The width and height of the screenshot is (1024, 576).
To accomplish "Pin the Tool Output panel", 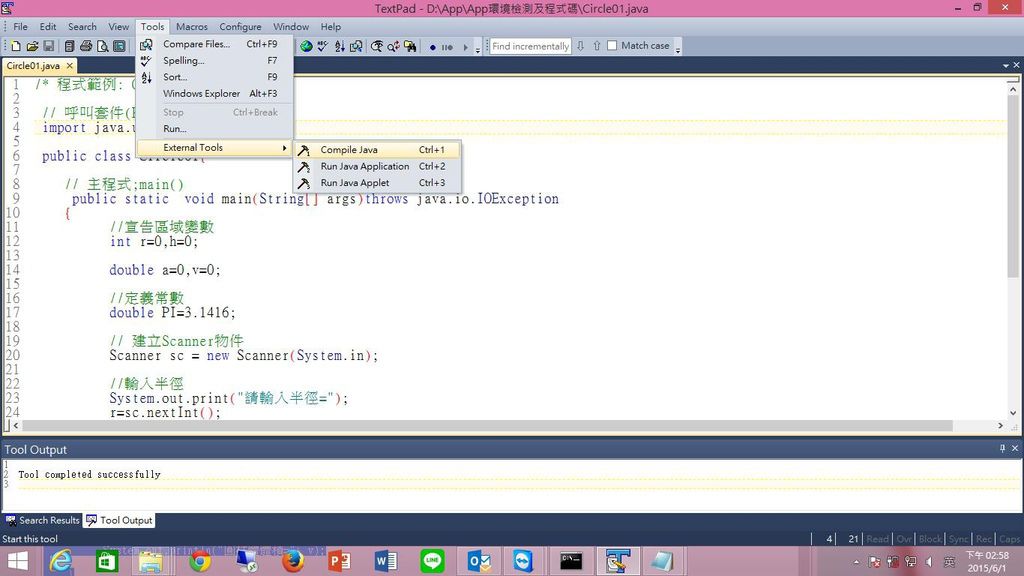I will pyautogui.click(x=1002, y=449).
